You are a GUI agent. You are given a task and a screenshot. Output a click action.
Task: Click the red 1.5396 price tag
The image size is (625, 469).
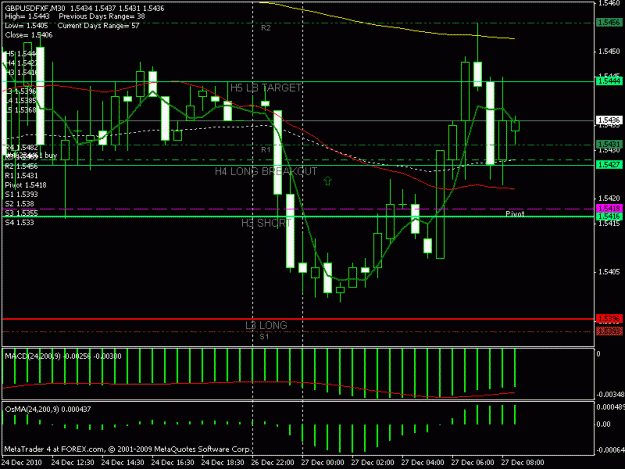click(x=609, y=319)
